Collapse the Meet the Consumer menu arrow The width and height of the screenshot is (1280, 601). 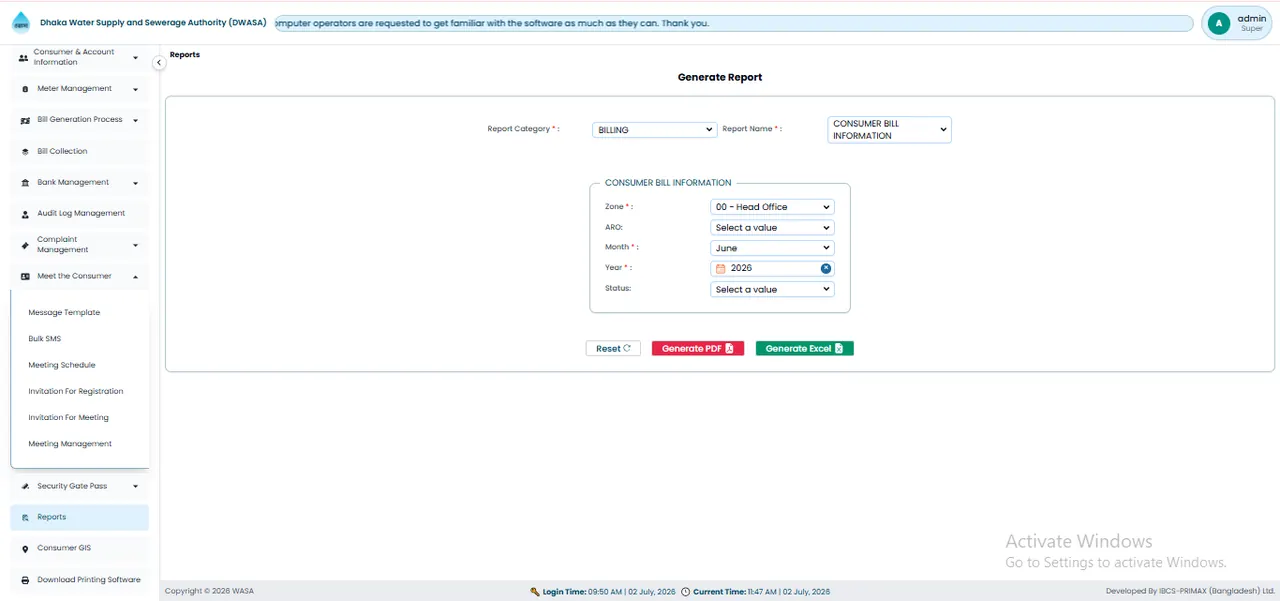135,277
